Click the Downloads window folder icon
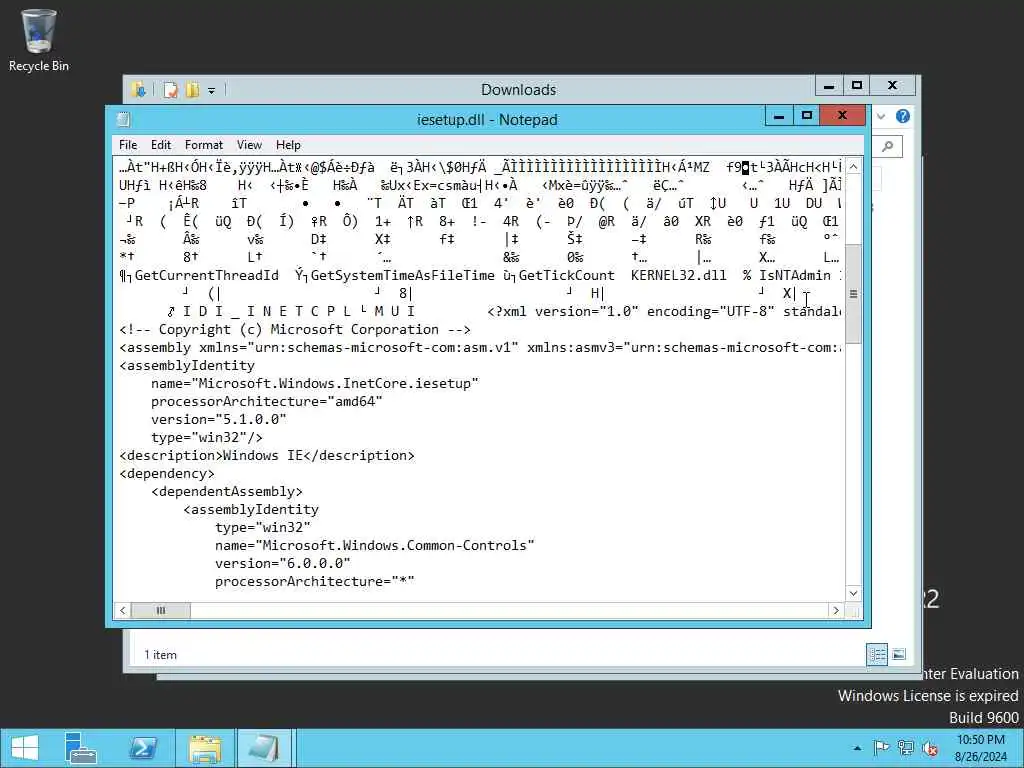The width and height of the screenshot is (1024, 768). click(x=138, y=90)
